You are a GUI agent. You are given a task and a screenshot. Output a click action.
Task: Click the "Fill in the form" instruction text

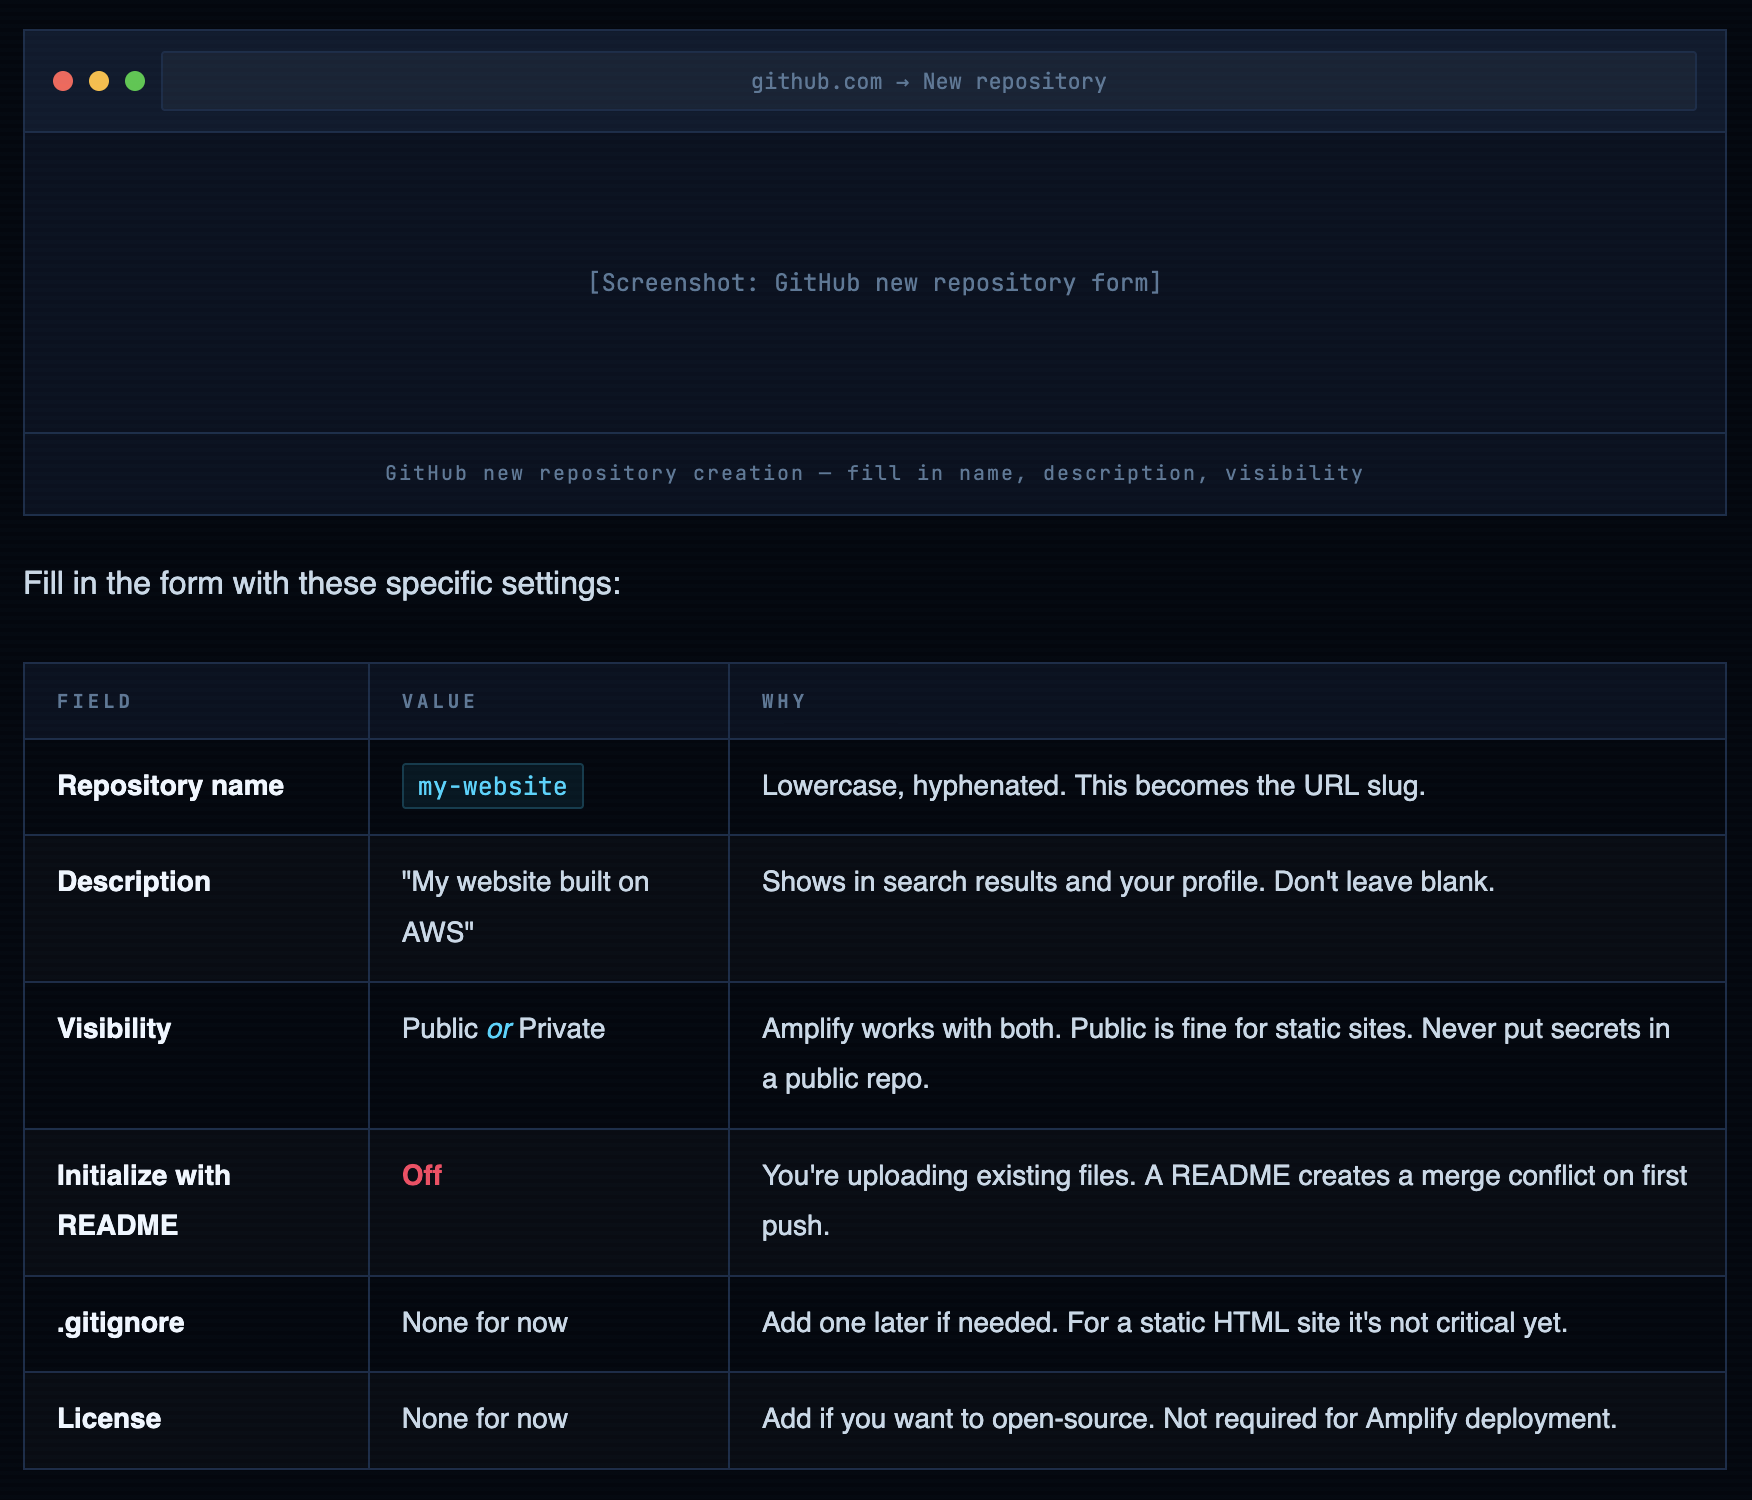[x=322, y=583]
